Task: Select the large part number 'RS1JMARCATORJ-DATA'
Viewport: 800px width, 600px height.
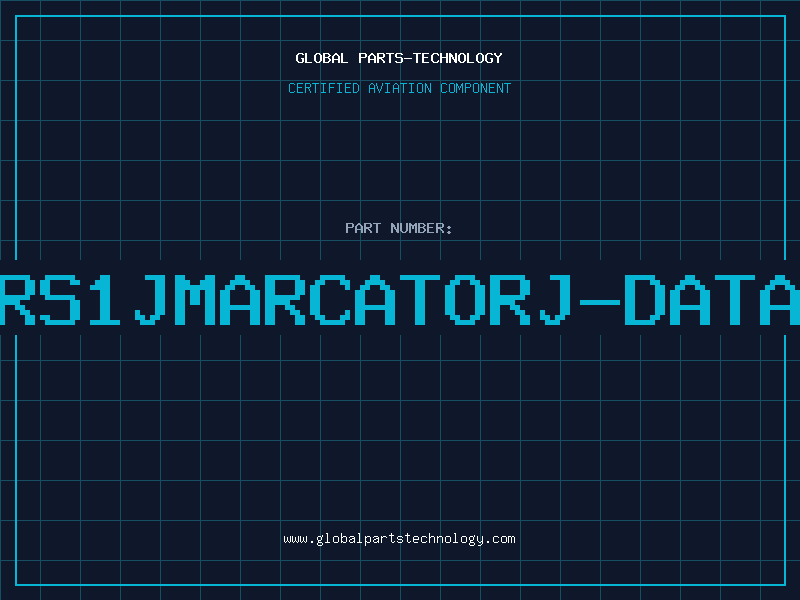Action: click(400, 300)
